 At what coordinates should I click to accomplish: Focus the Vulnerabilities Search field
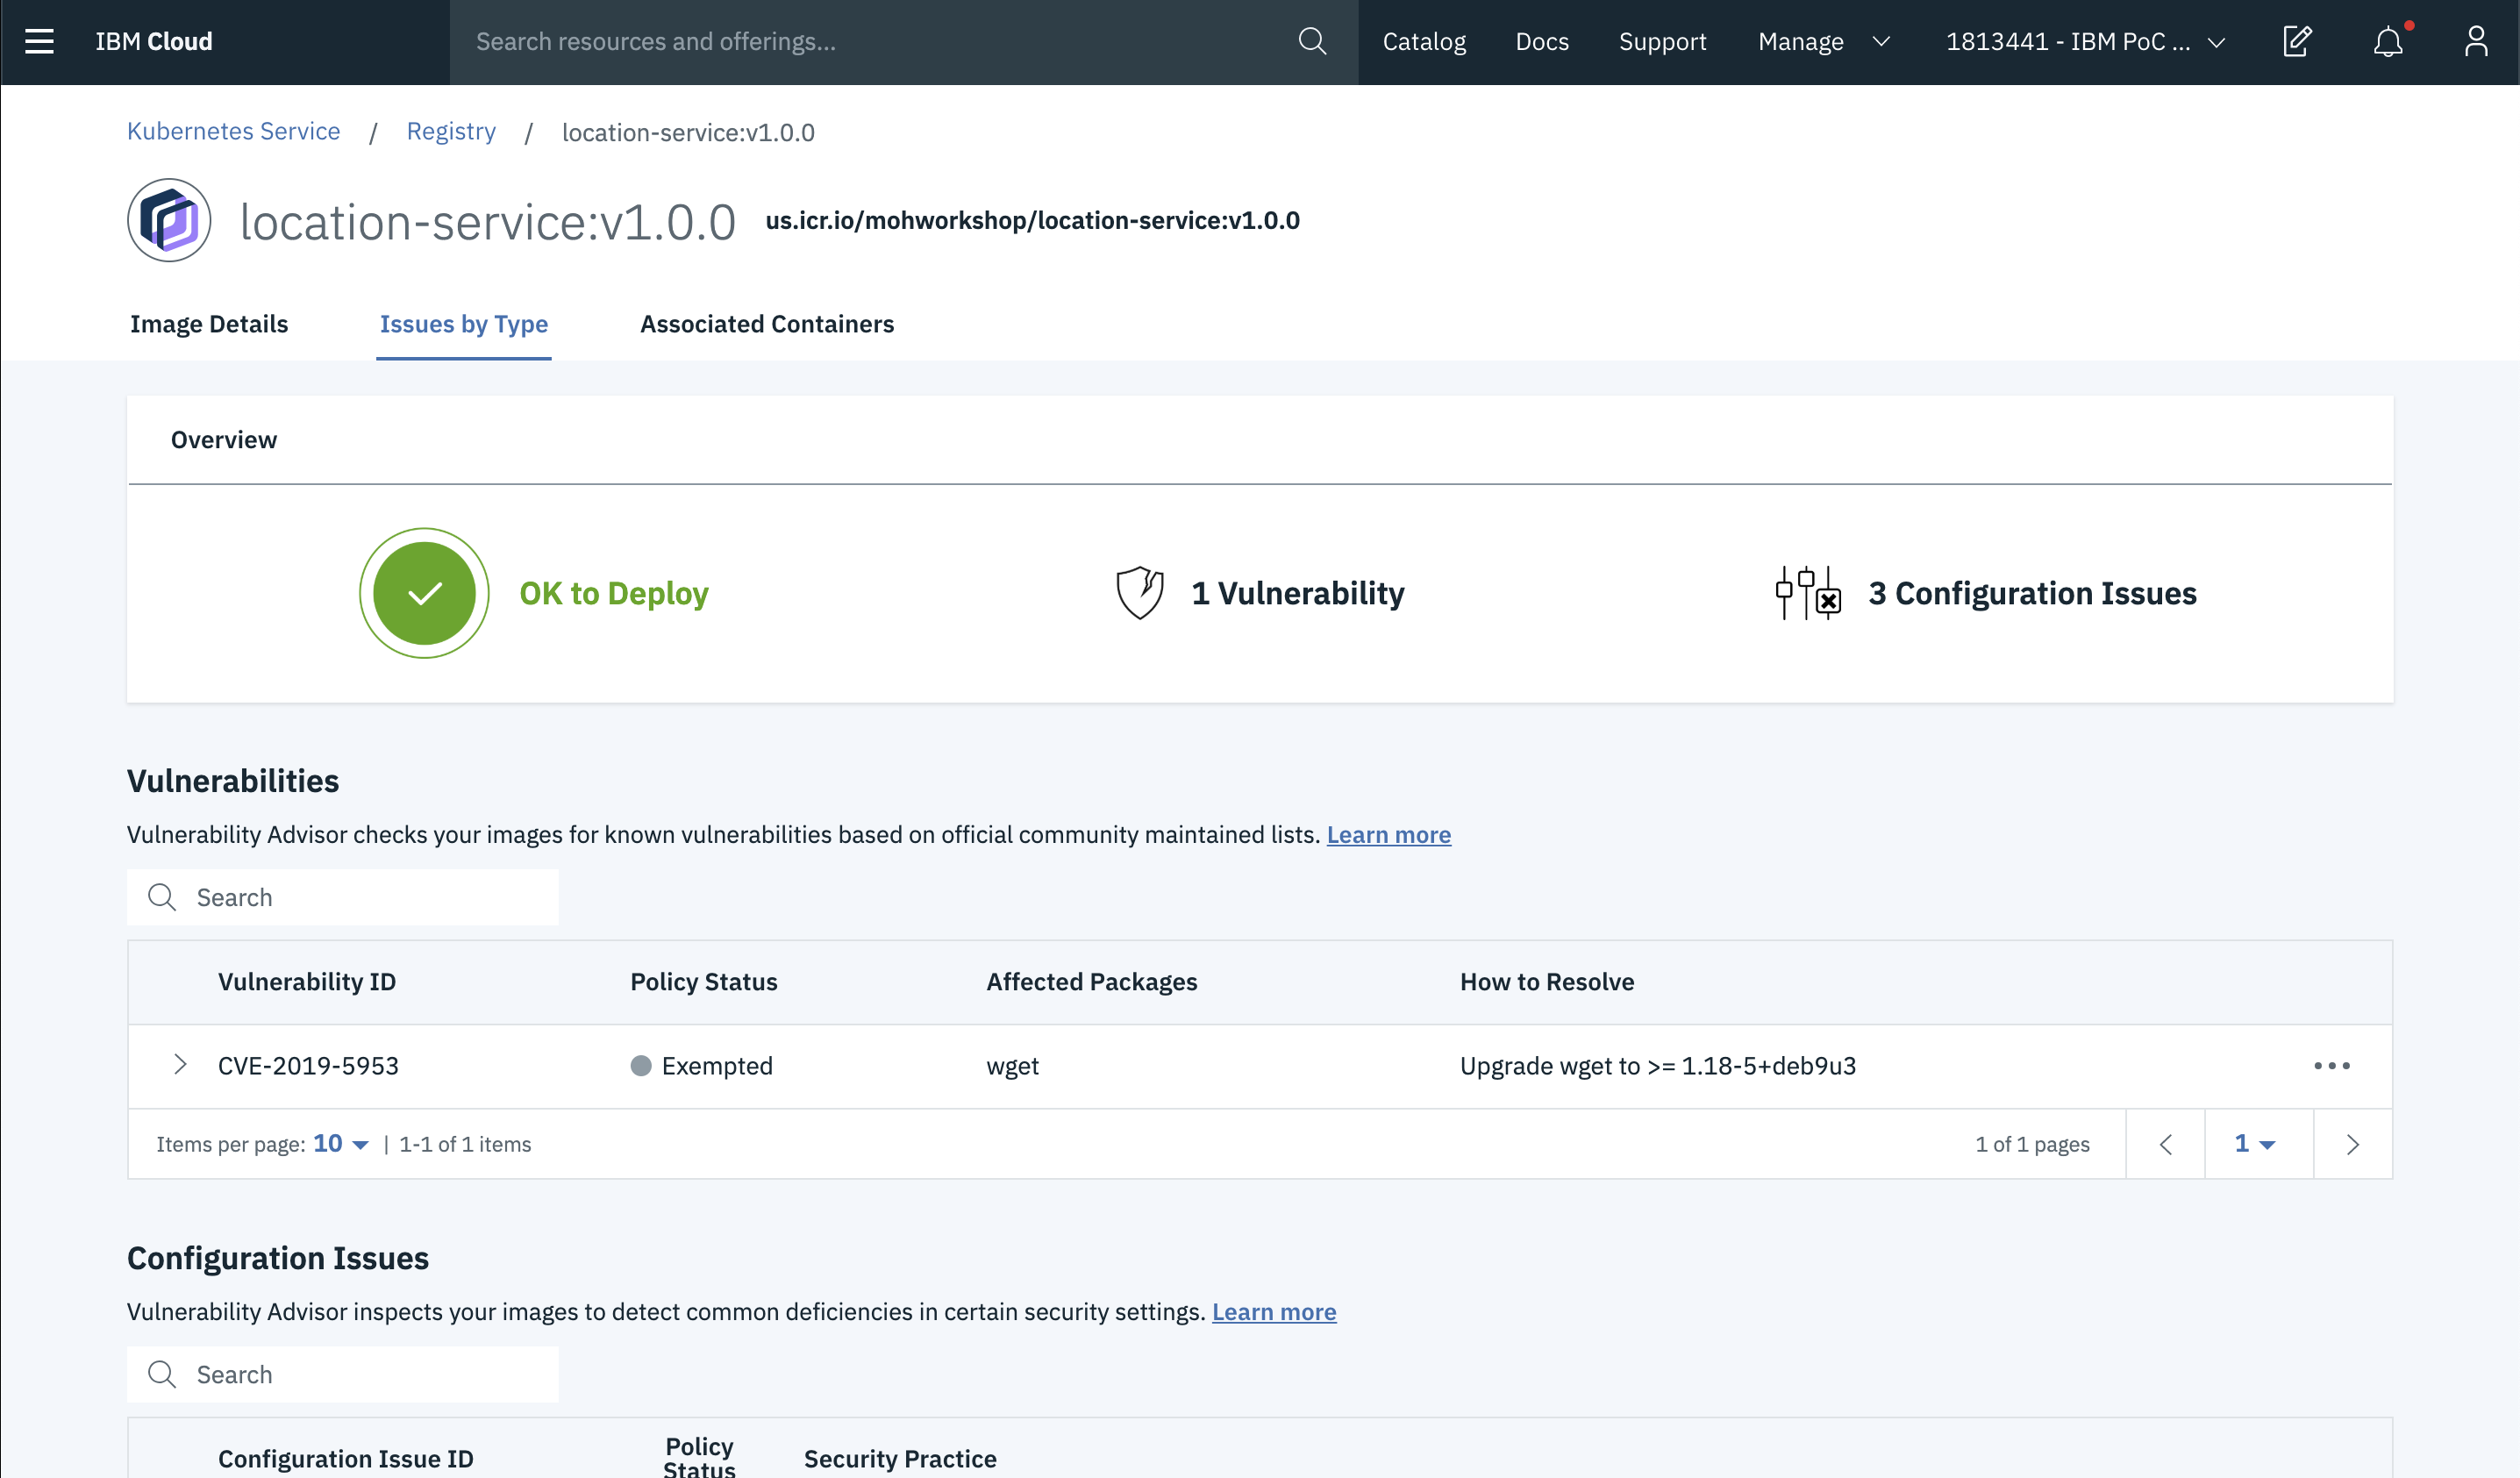pyautogui.click(x=343, y=897)
